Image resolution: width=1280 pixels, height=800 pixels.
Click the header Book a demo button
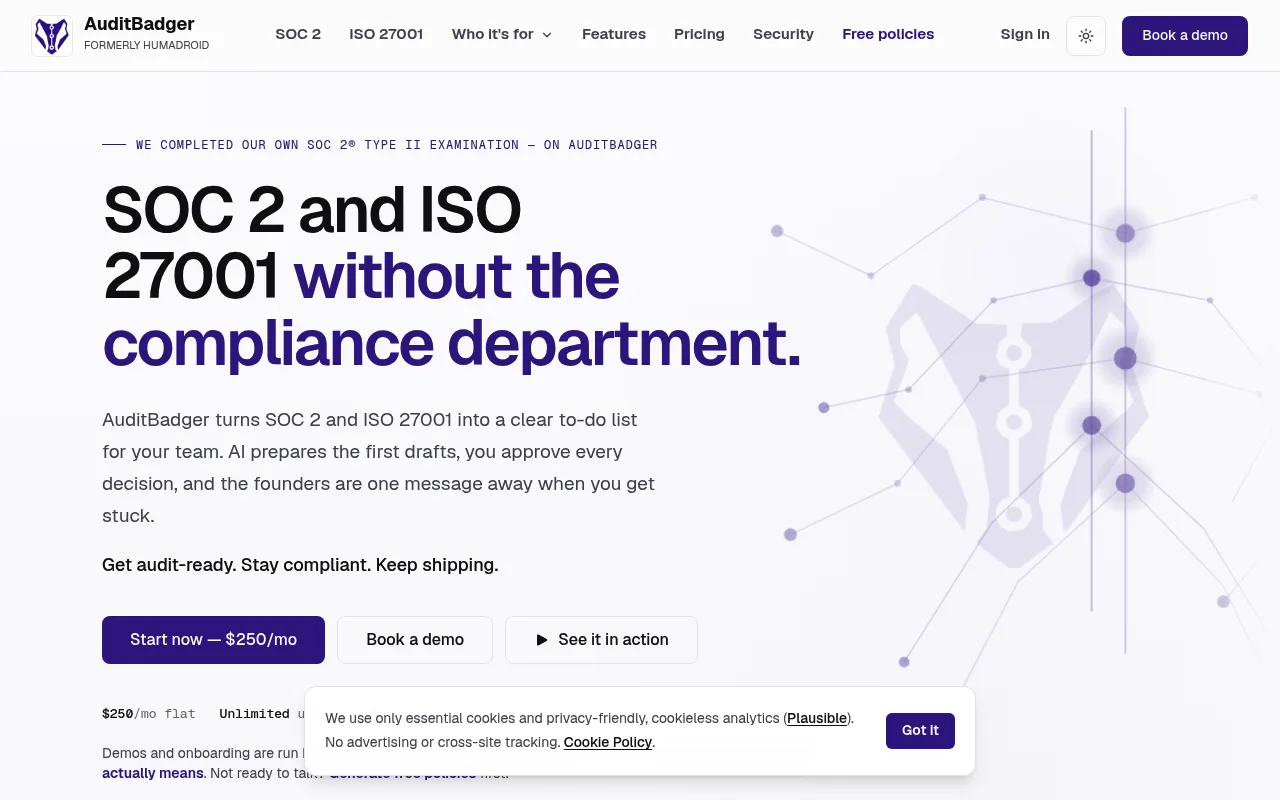click(x=1185, y=36)
